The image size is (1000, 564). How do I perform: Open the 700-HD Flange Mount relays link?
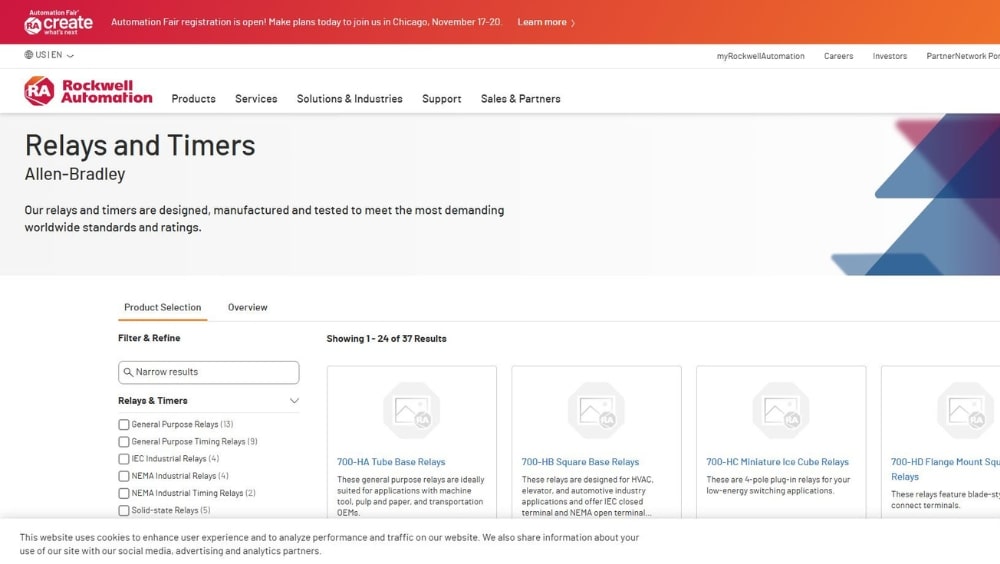point(945,469)
